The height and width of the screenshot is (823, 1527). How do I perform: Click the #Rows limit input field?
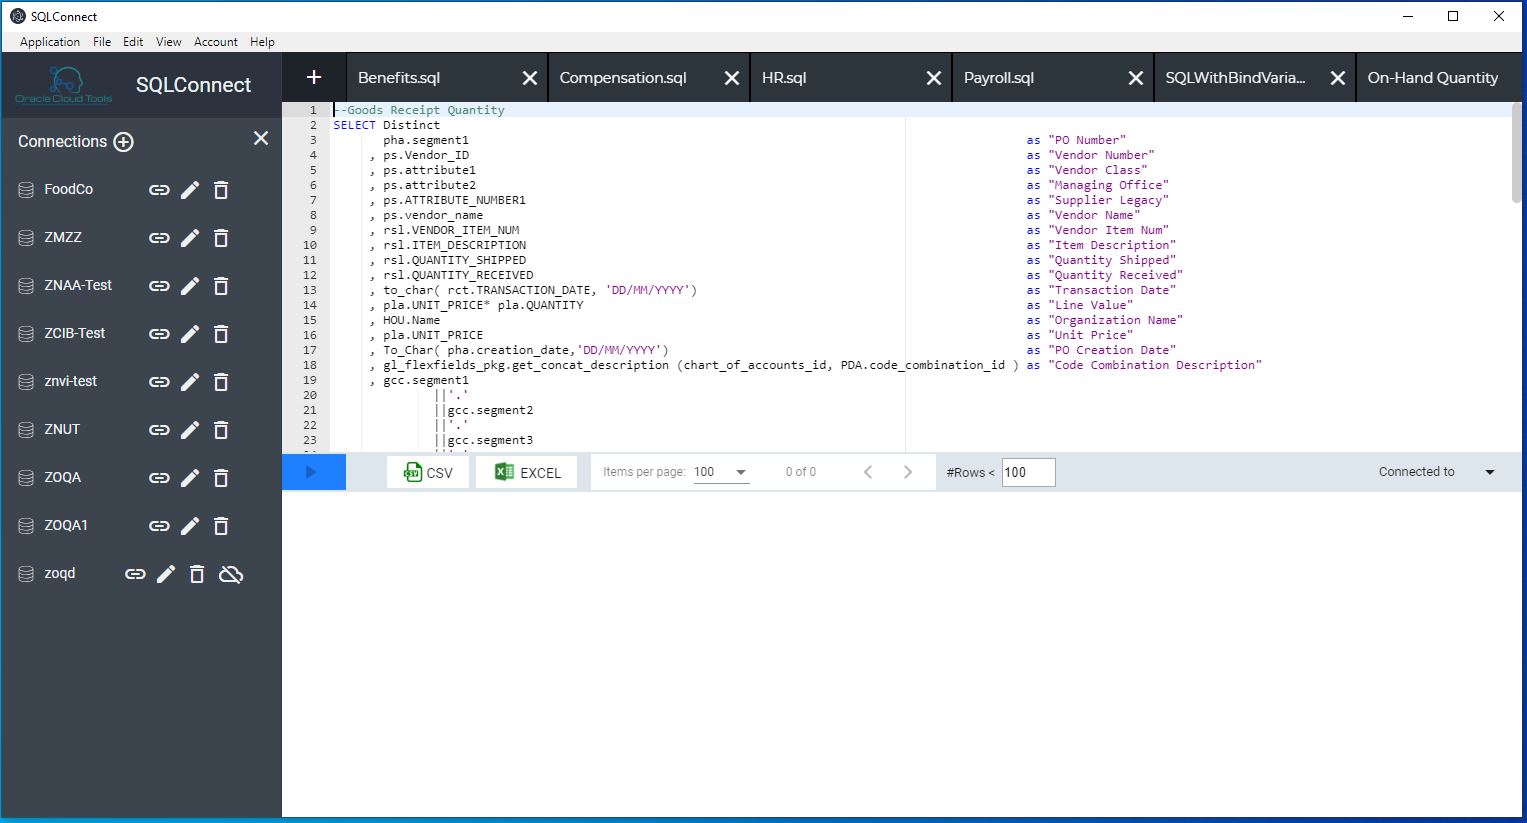click(x=1028, y=472)
